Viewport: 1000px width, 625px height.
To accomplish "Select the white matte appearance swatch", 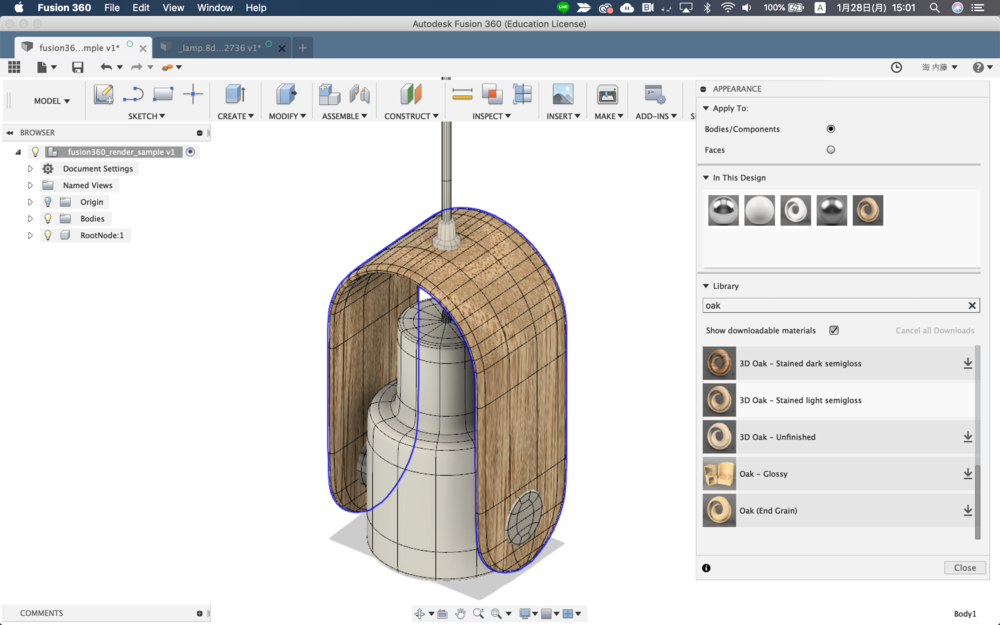I will click(759, 210).
